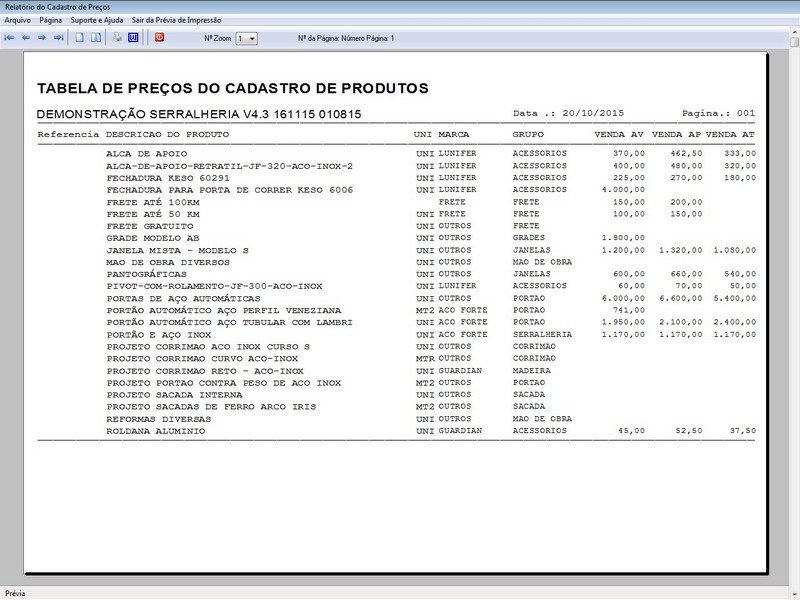Click the next page arrow icon
This screenshot has height=600, width=800.
point(40,37)
